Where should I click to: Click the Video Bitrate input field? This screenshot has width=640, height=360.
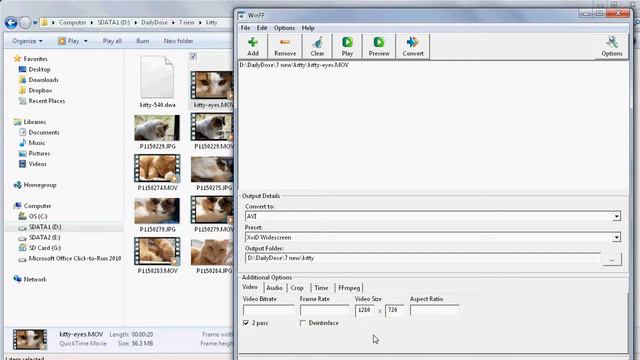268,310
